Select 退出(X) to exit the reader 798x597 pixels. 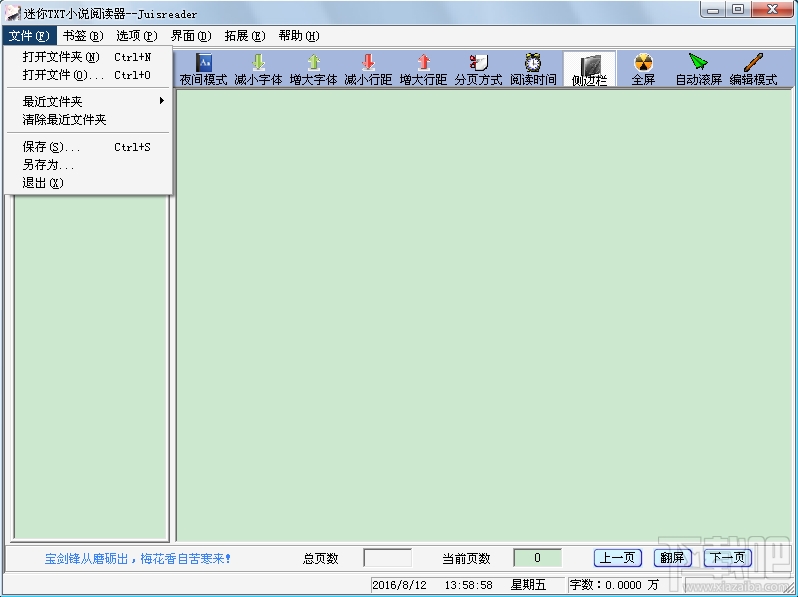pyautogui.click(x=88, y=183)
